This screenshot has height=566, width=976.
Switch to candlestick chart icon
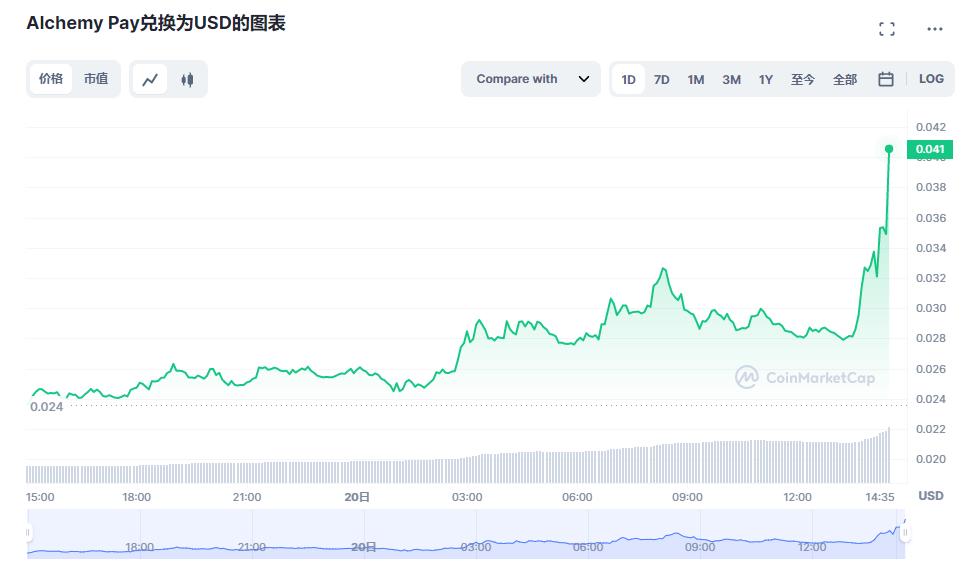[187, 80]
